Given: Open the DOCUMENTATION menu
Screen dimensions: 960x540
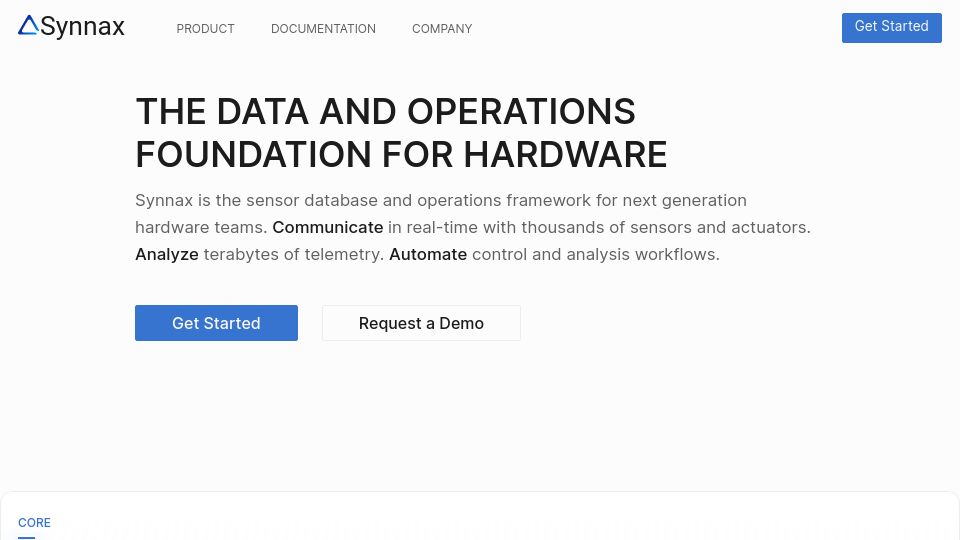Looking at the screenshot, I should point(323,29).
